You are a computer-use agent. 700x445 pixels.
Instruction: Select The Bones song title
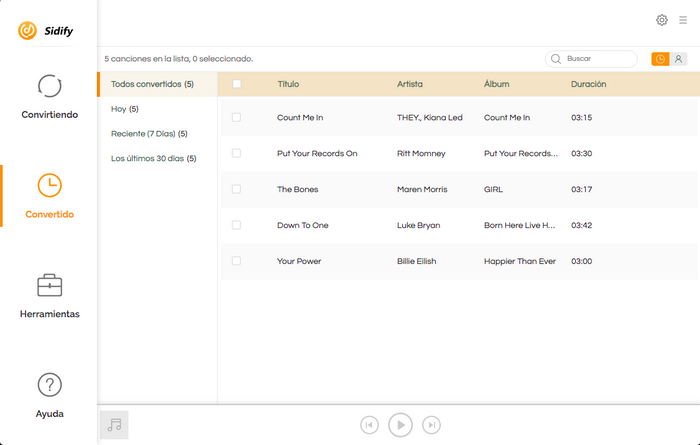(x=297, y=189)
